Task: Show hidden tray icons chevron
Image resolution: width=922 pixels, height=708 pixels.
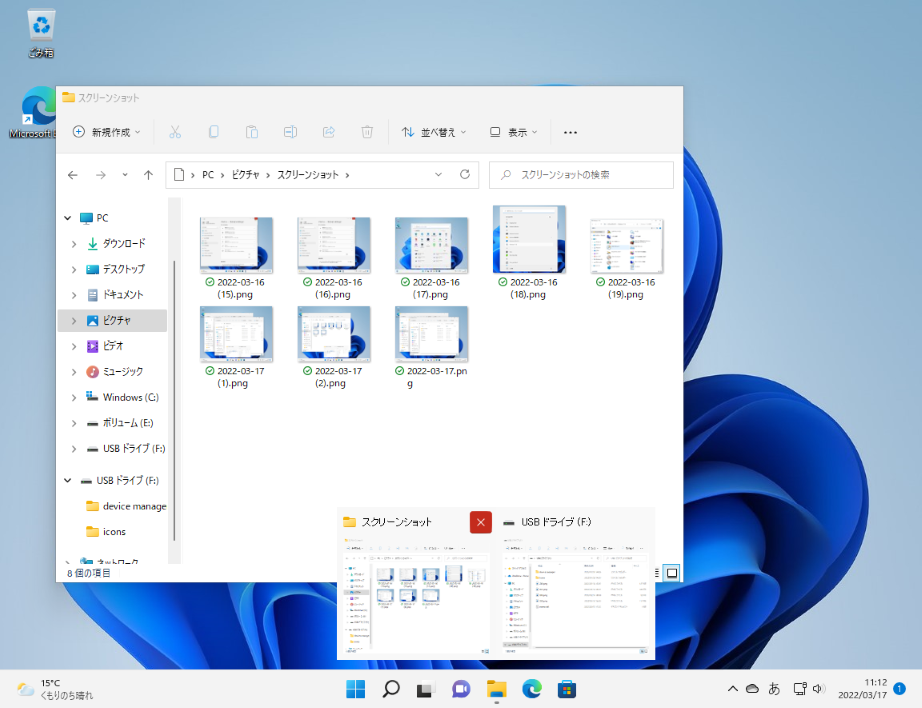Action: (x=733, y=689)
